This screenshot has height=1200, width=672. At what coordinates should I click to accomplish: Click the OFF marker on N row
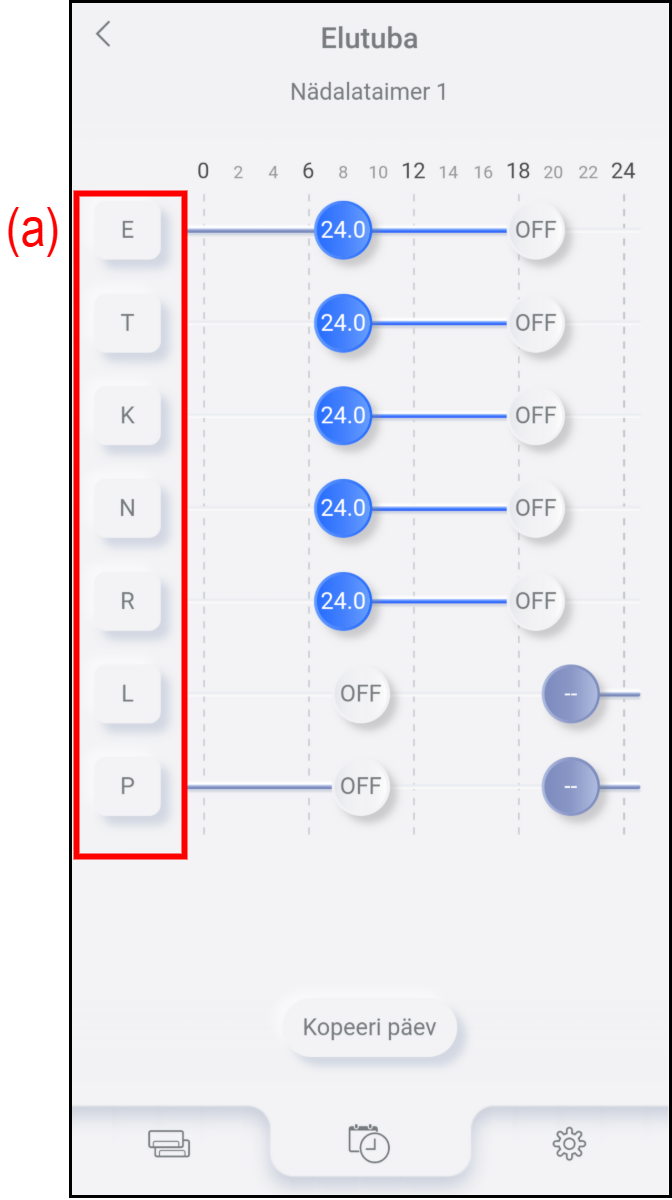coord(535,508)
